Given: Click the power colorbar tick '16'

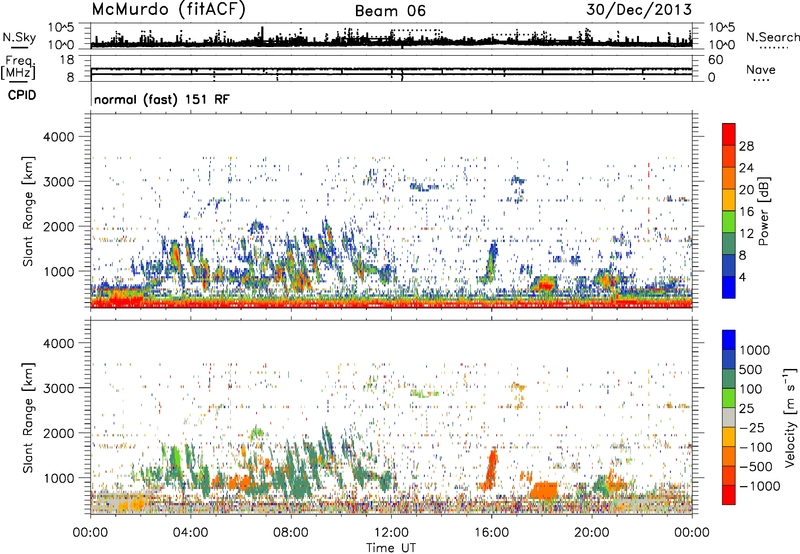Looking at the screenshot, I should click(x=746, y=212).
